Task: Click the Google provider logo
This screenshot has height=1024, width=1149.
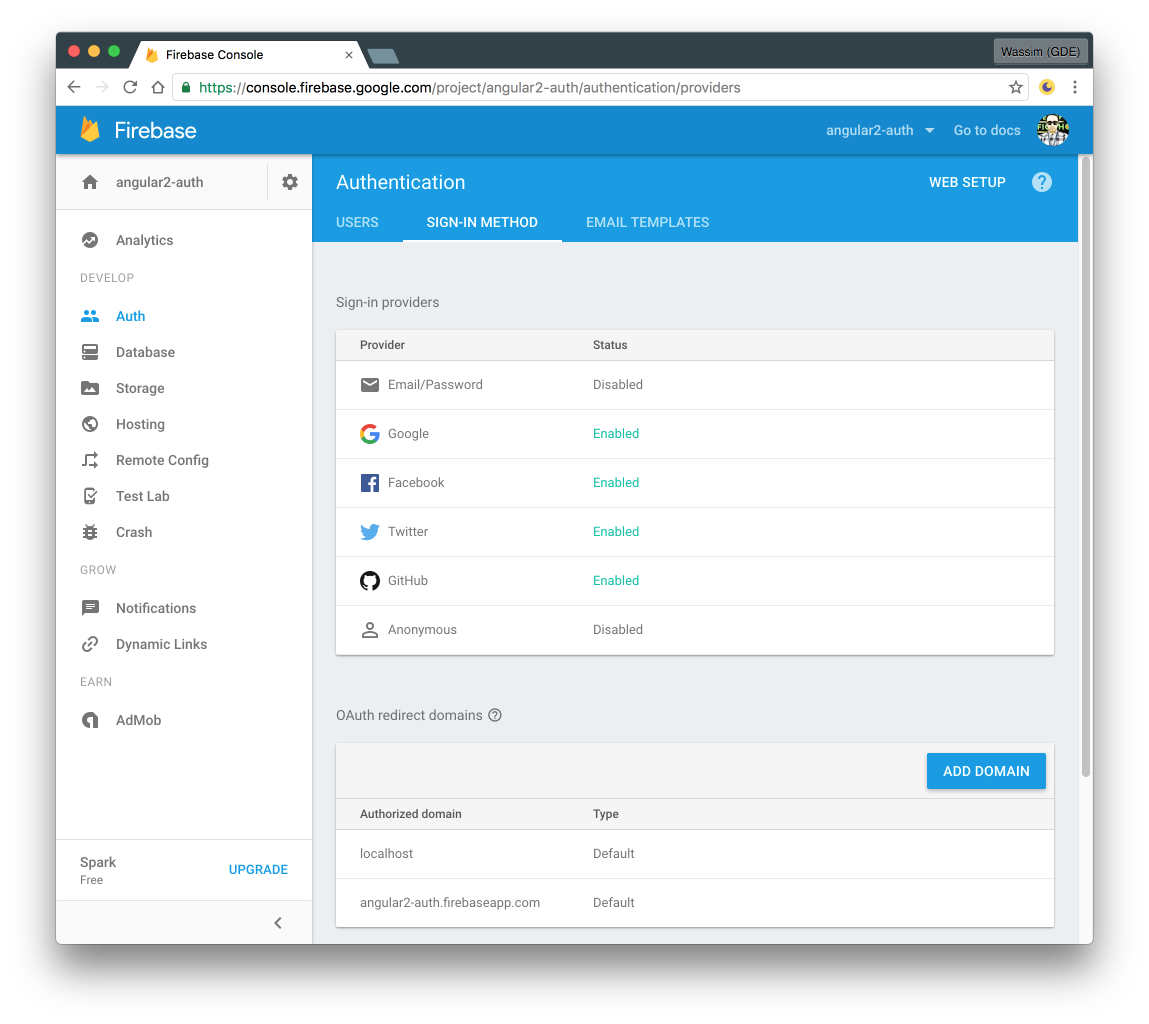Action: tap(370, 433)
